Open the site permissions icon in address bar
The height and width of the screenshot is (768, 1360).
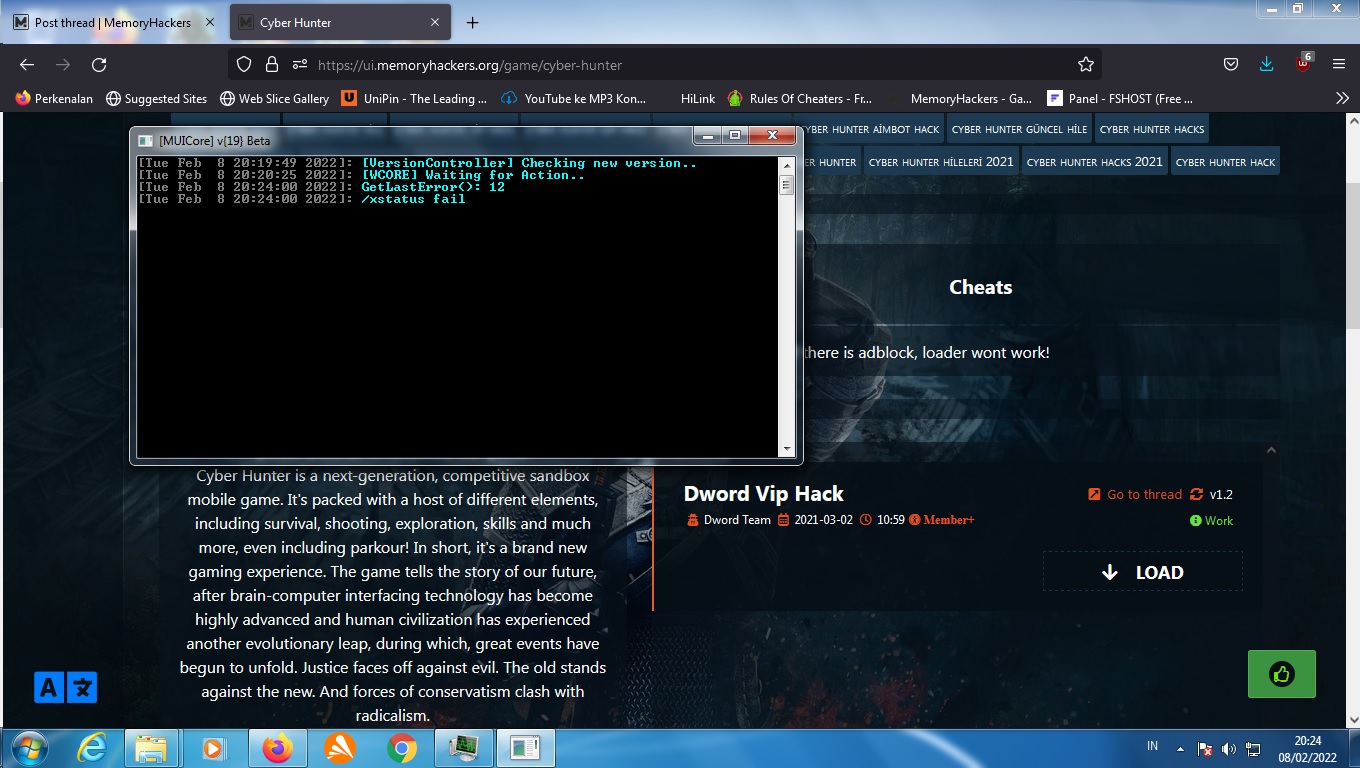pos(299,64)
